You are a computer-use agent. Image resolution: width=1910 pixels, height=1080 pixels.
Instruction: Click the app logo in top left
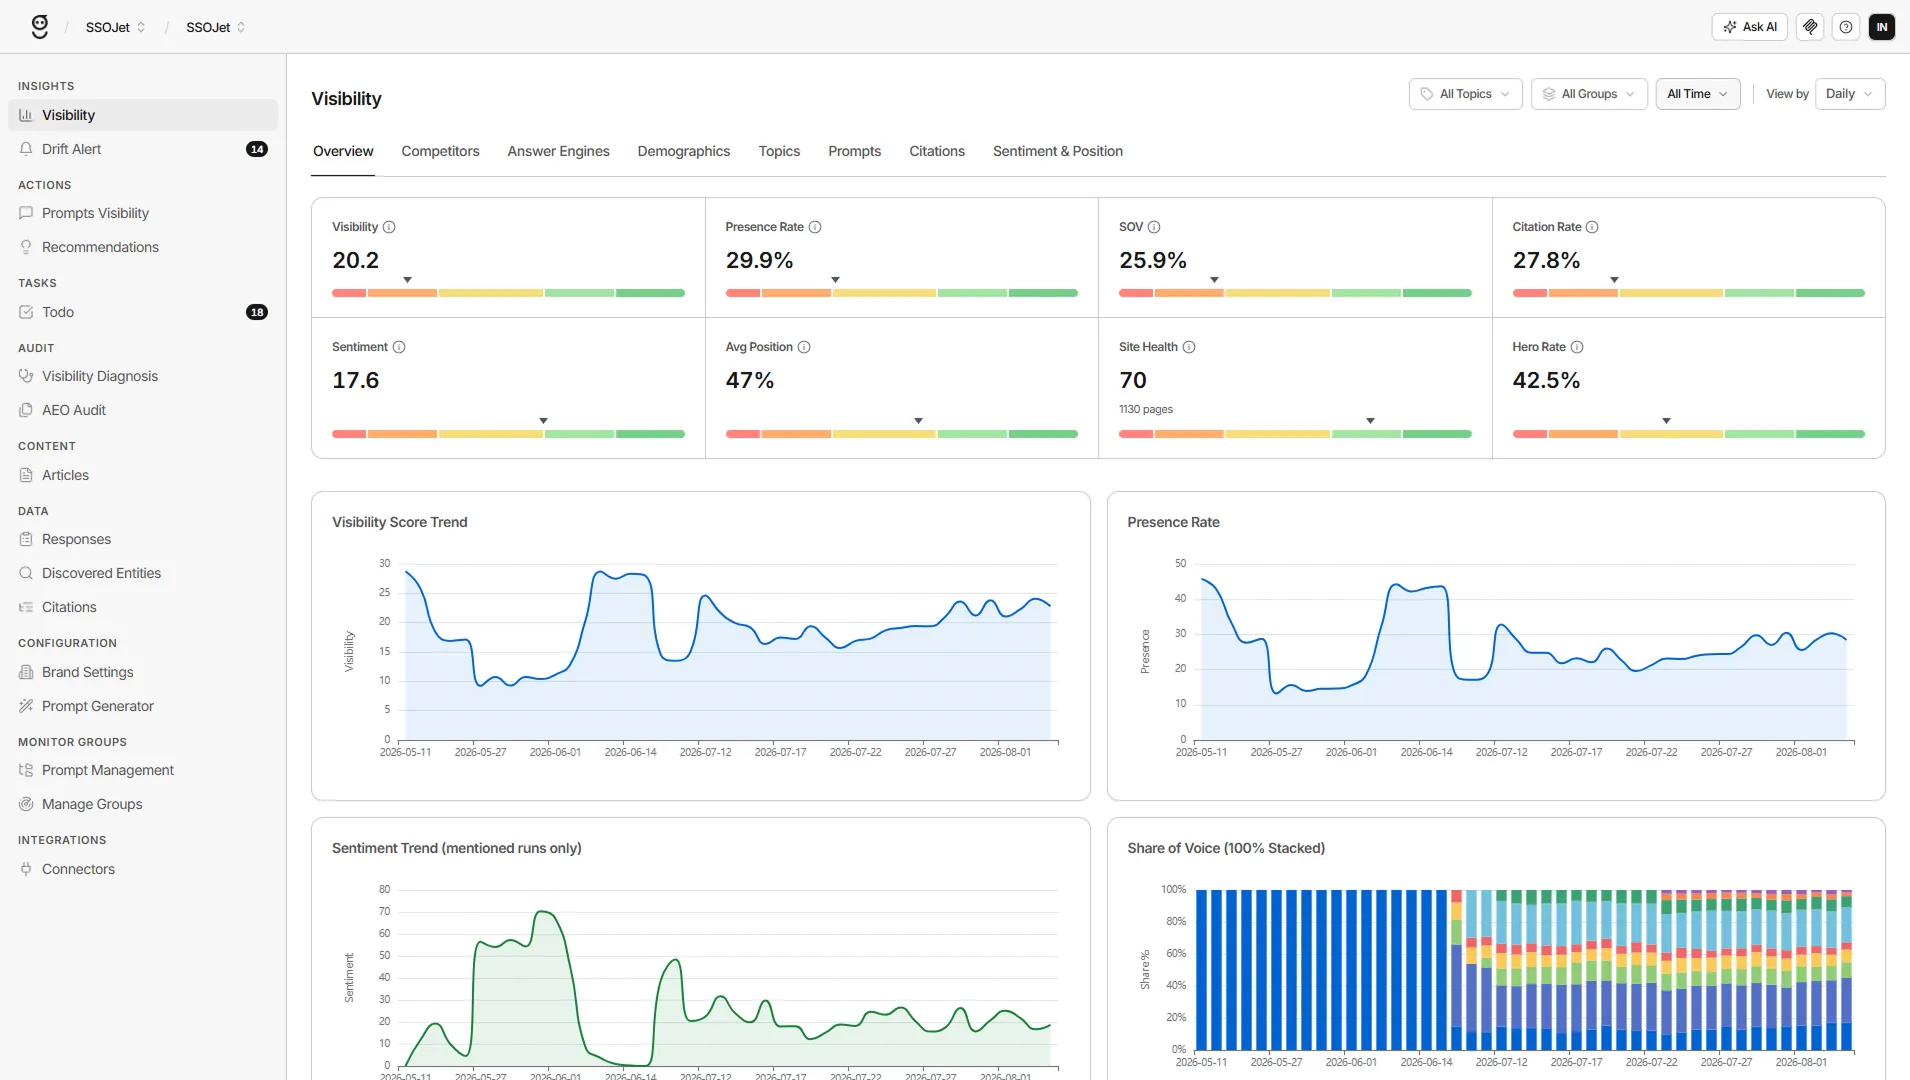click(x=40, y=27)
